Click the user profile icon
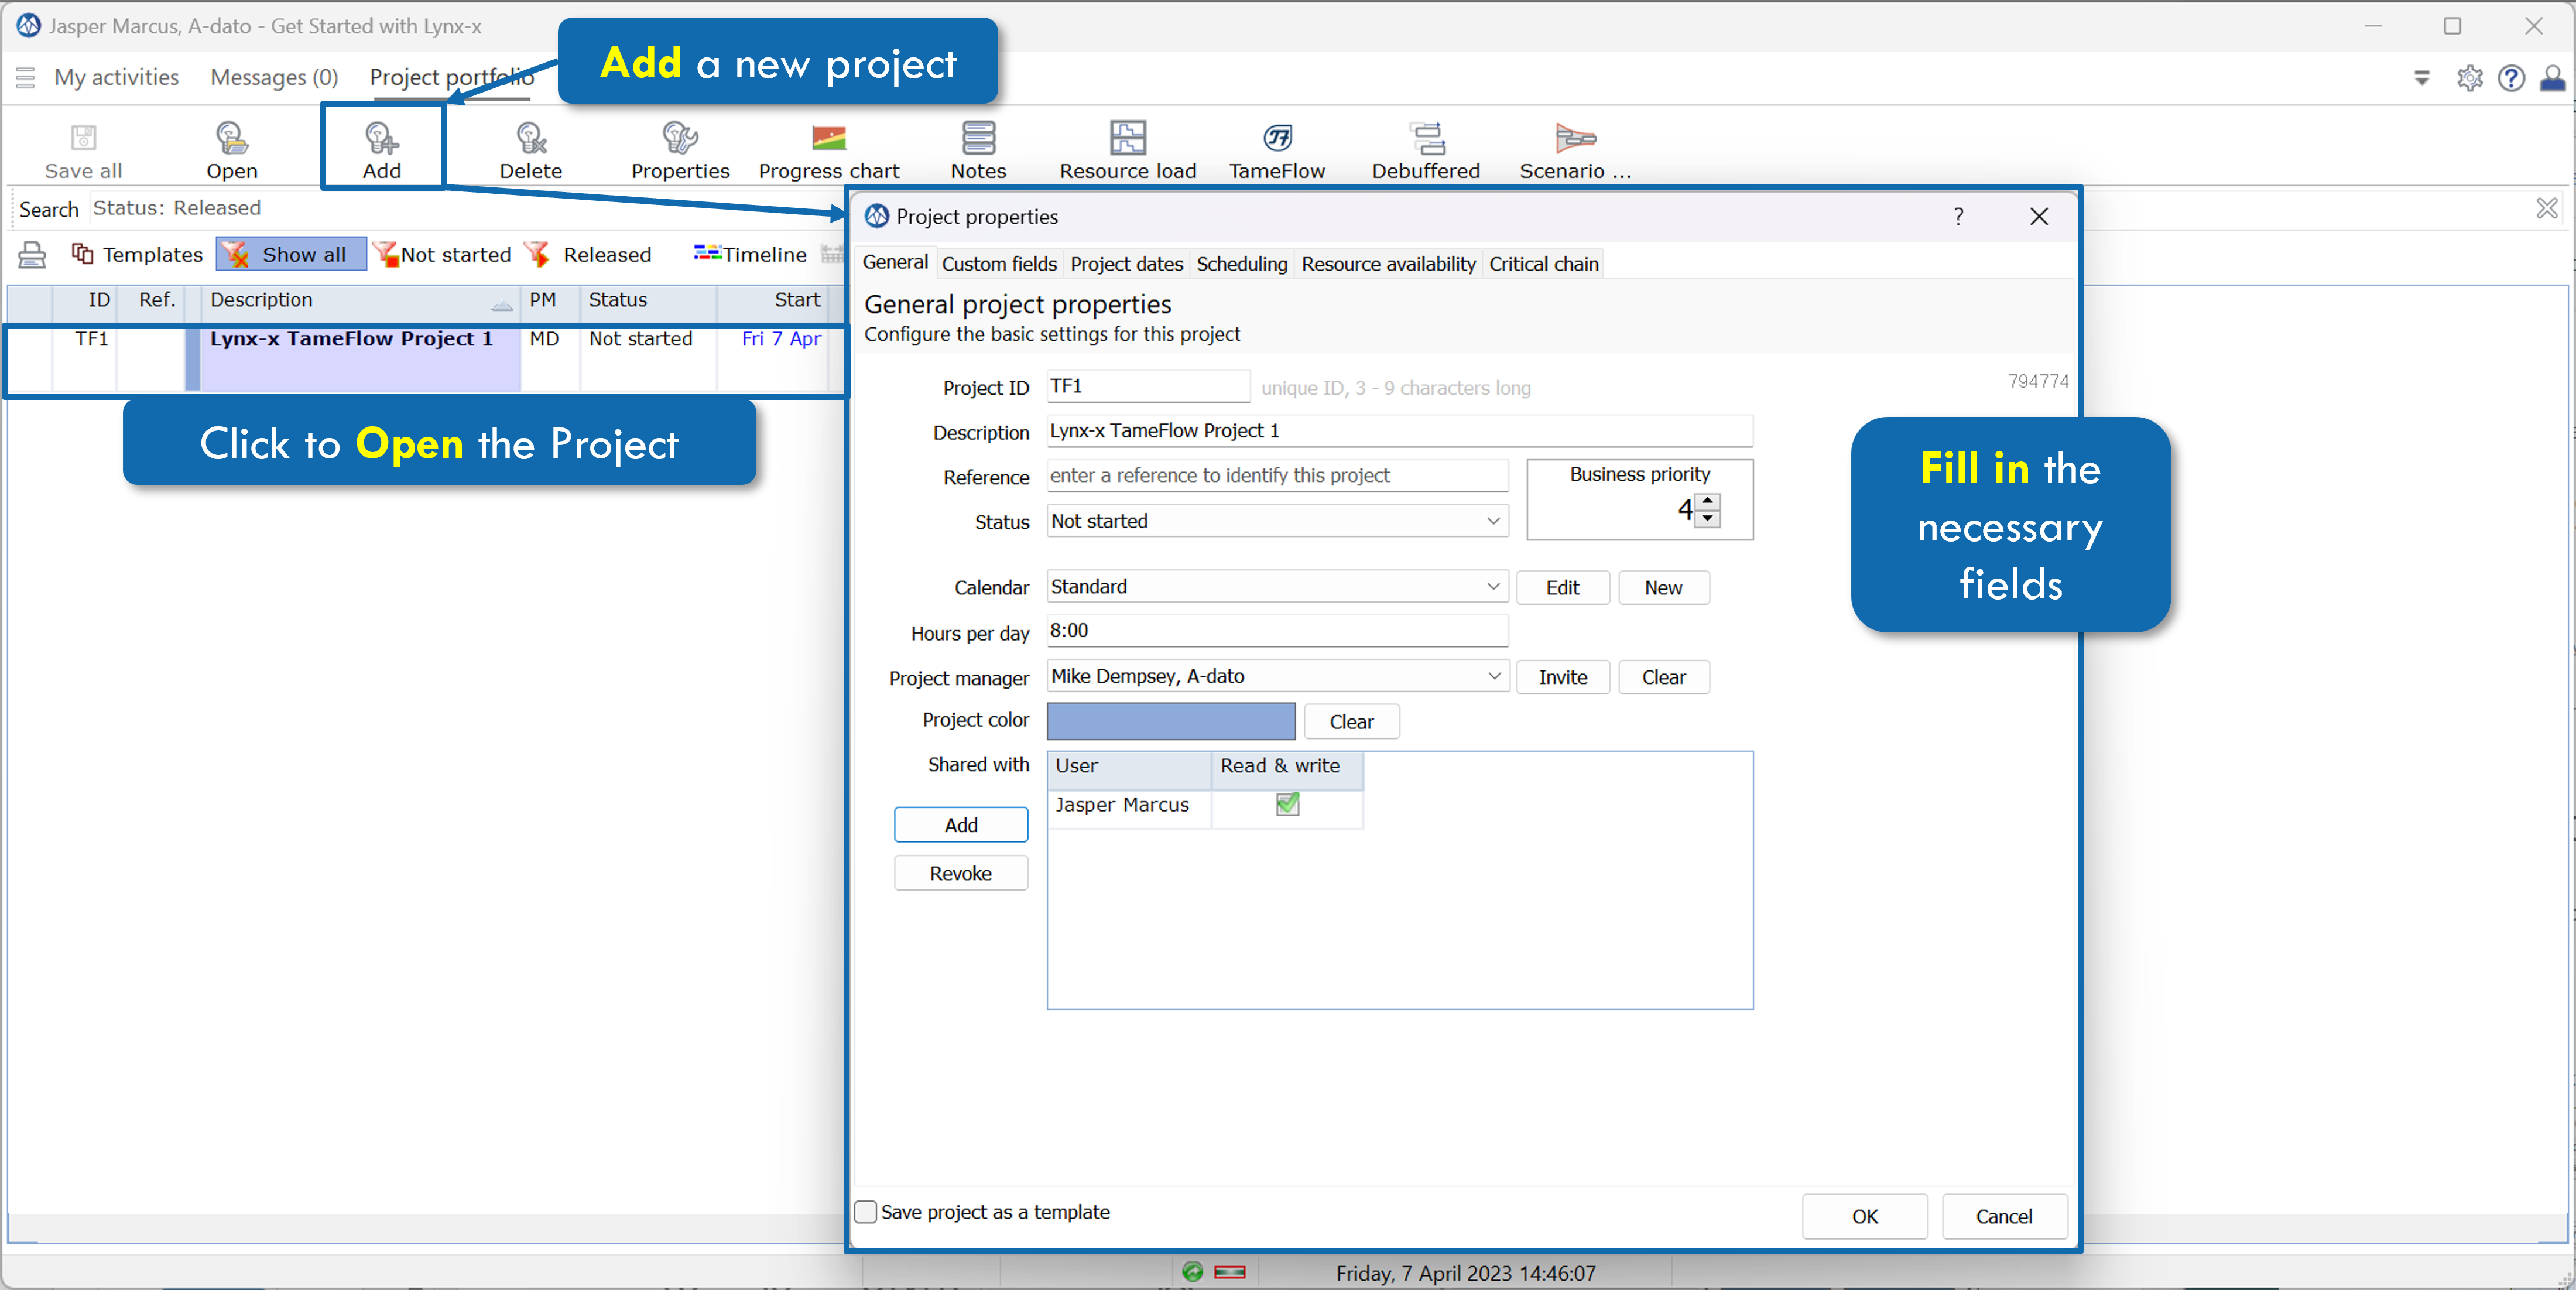The height and width of the screenshot is (1290, 2576). (x=2552, y=77)
